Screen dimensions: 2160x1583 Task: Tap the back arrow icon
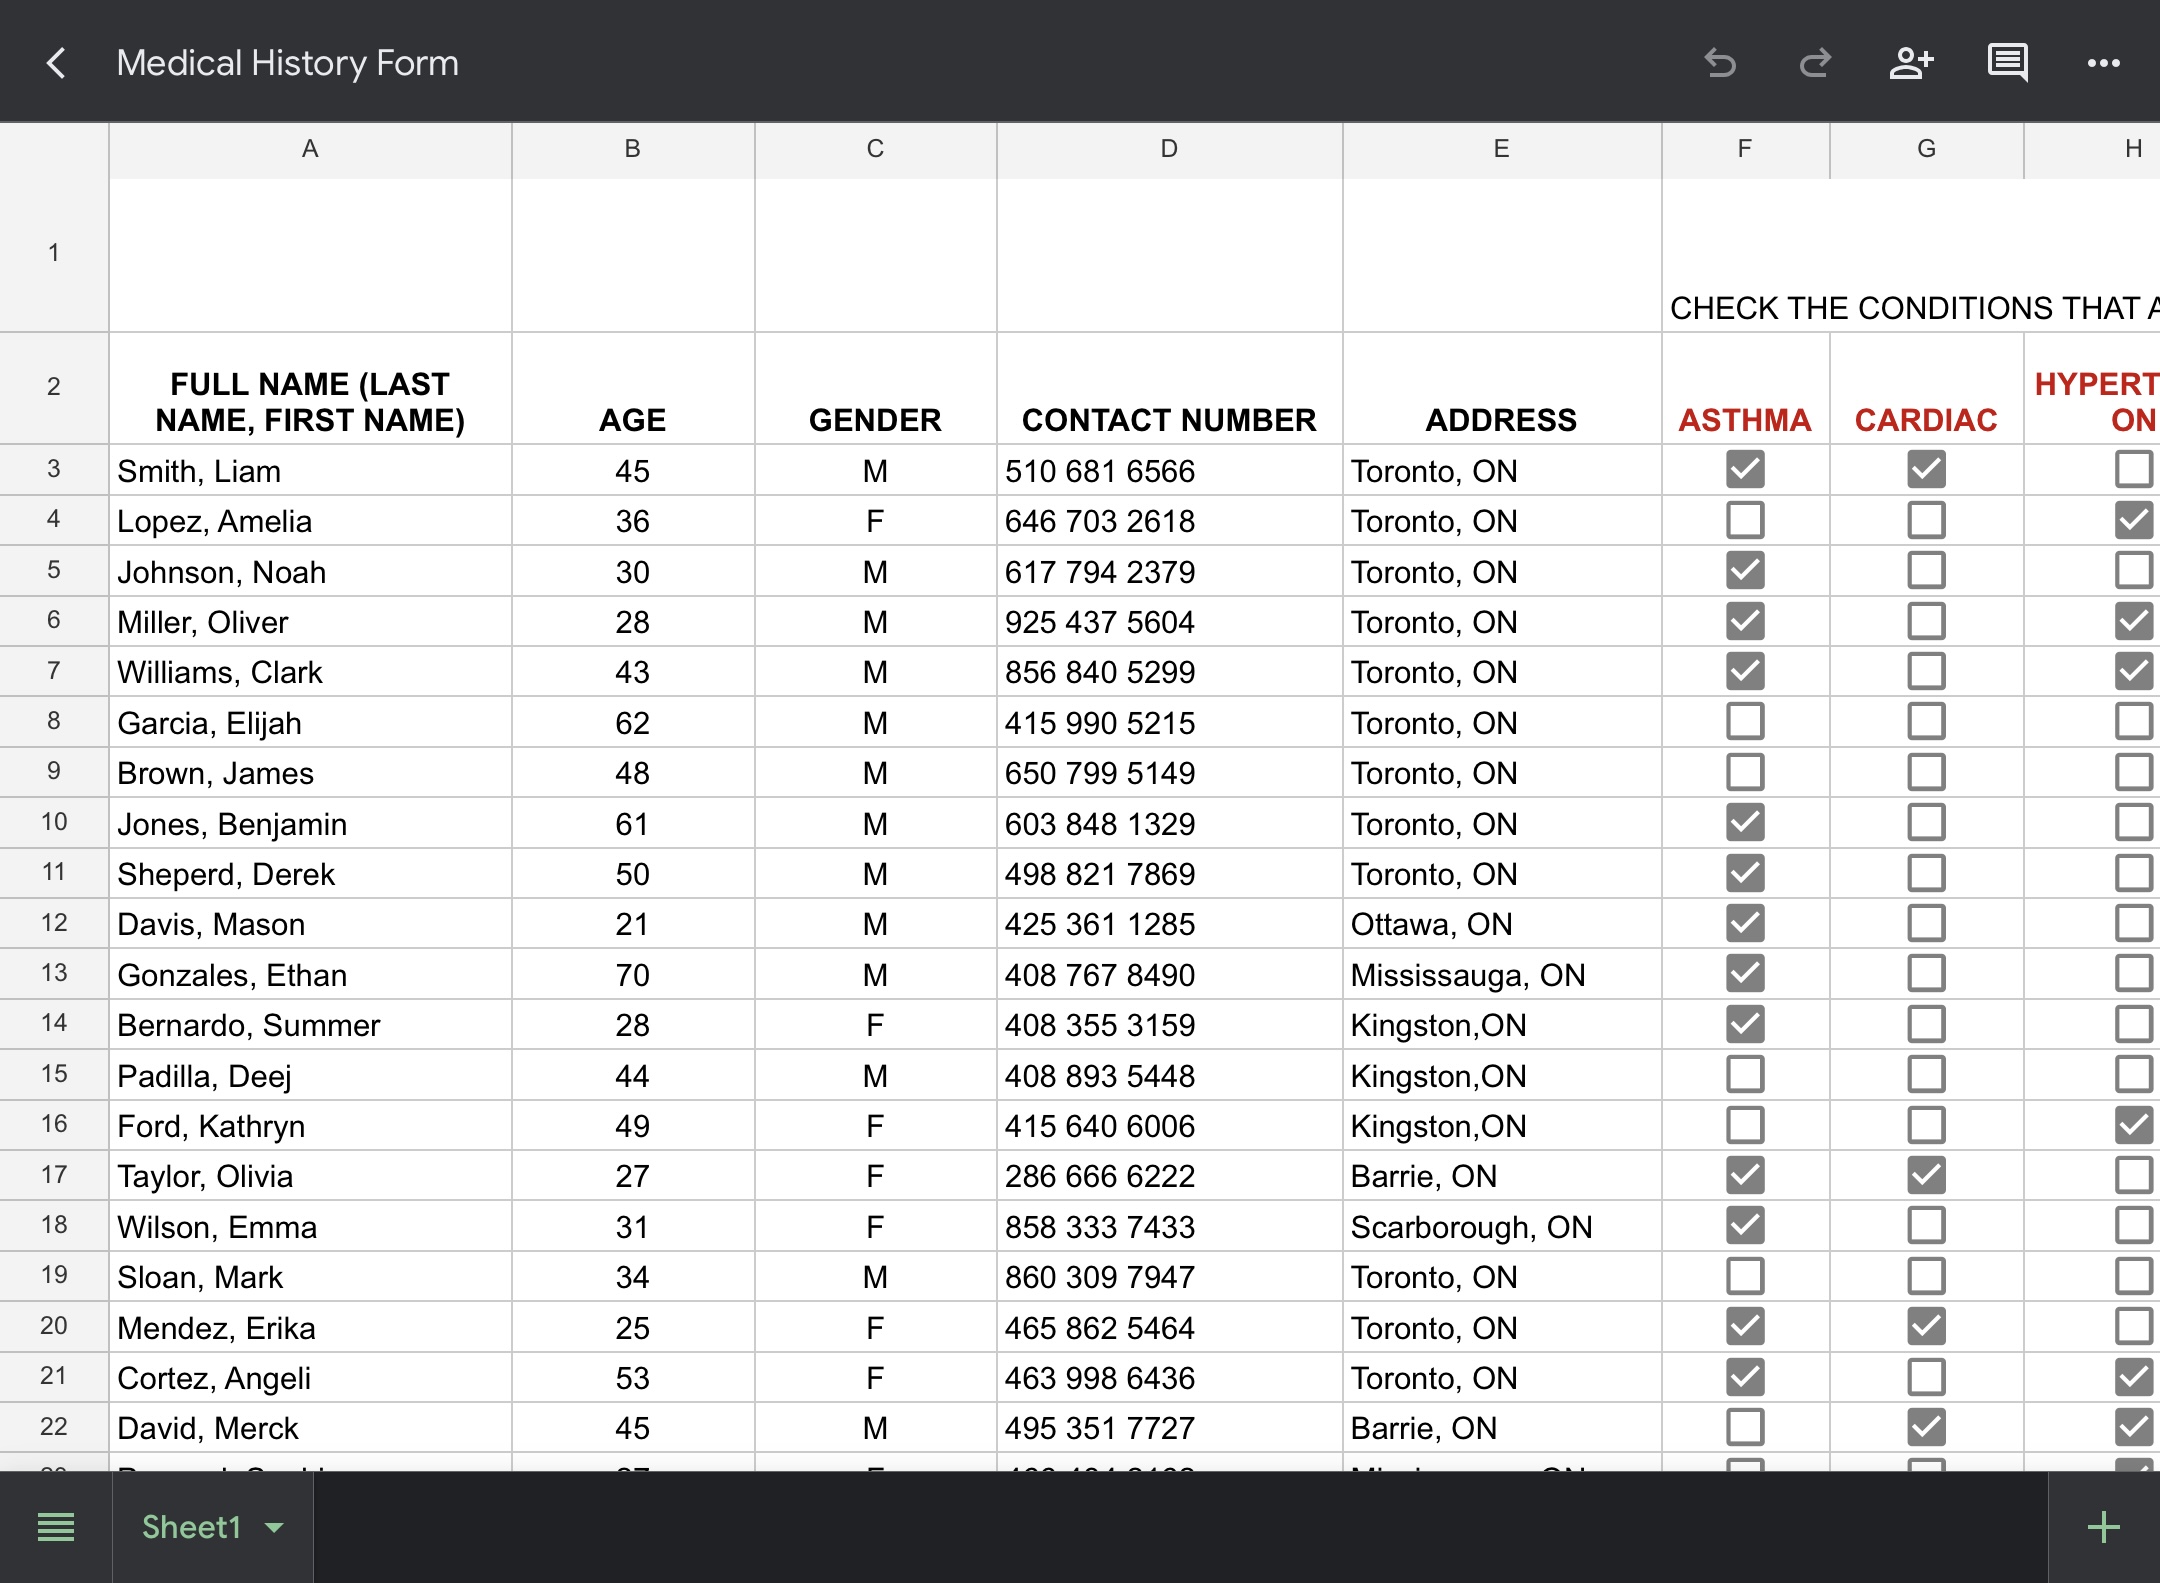point(57,63)
